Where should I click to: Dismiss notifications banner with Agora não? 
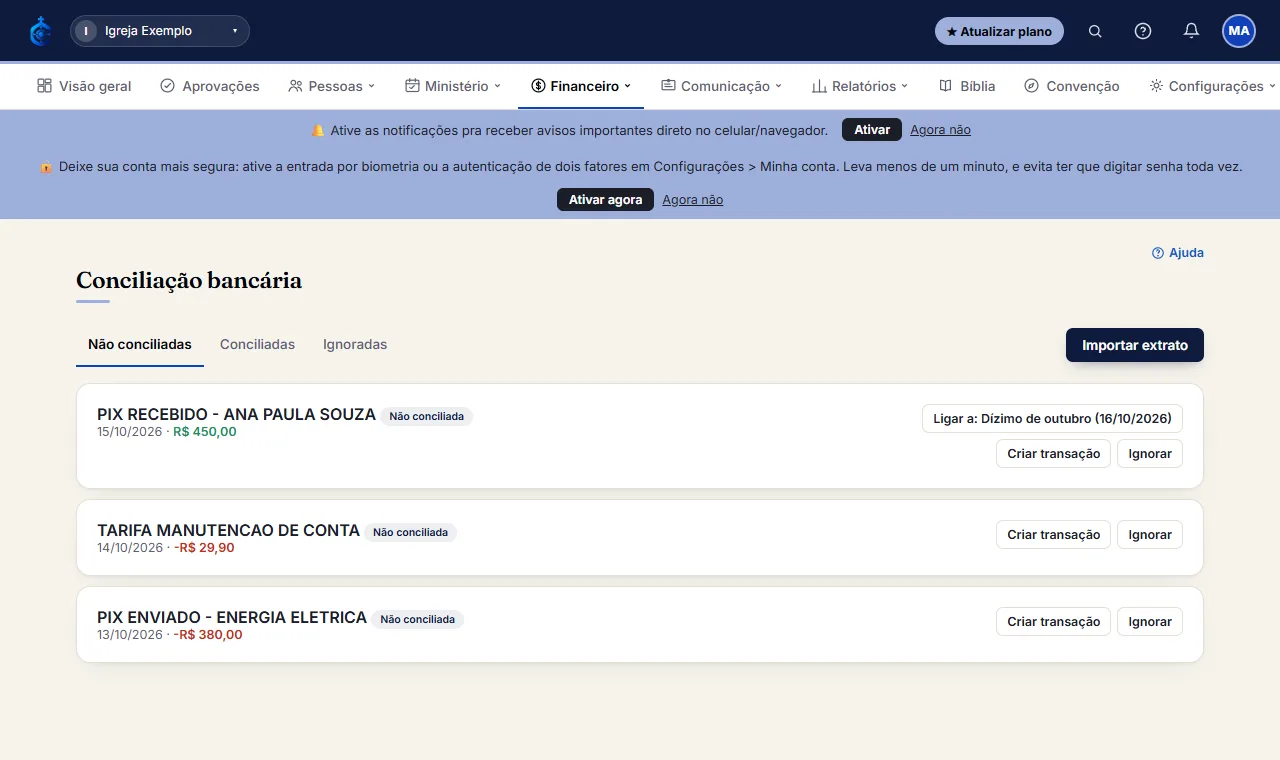(940, 130)
